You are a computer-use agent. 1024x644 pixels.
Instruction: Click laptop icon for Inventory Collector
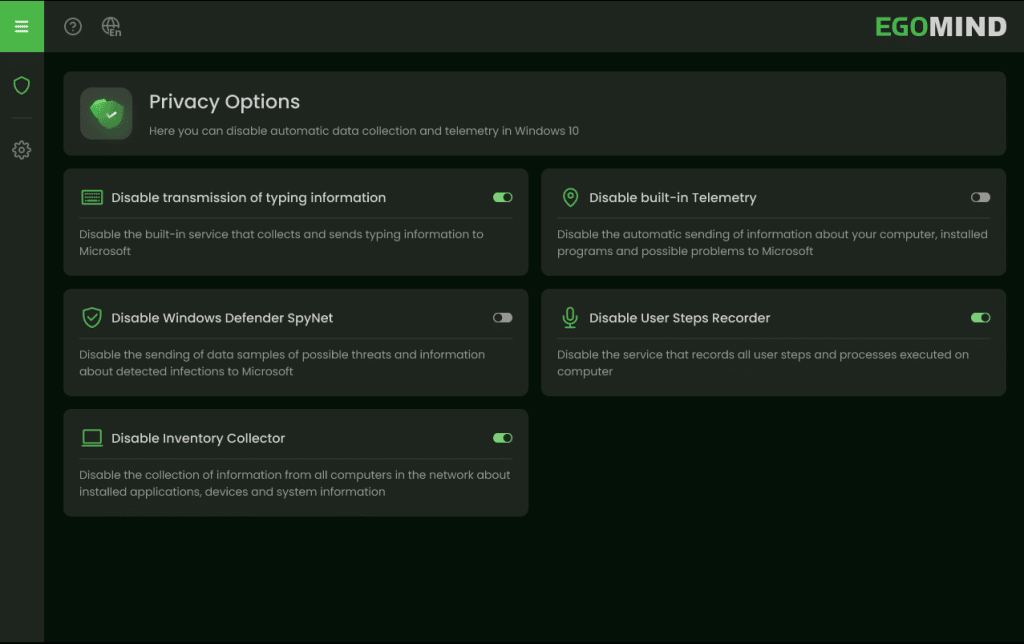(x=92, y=438)
